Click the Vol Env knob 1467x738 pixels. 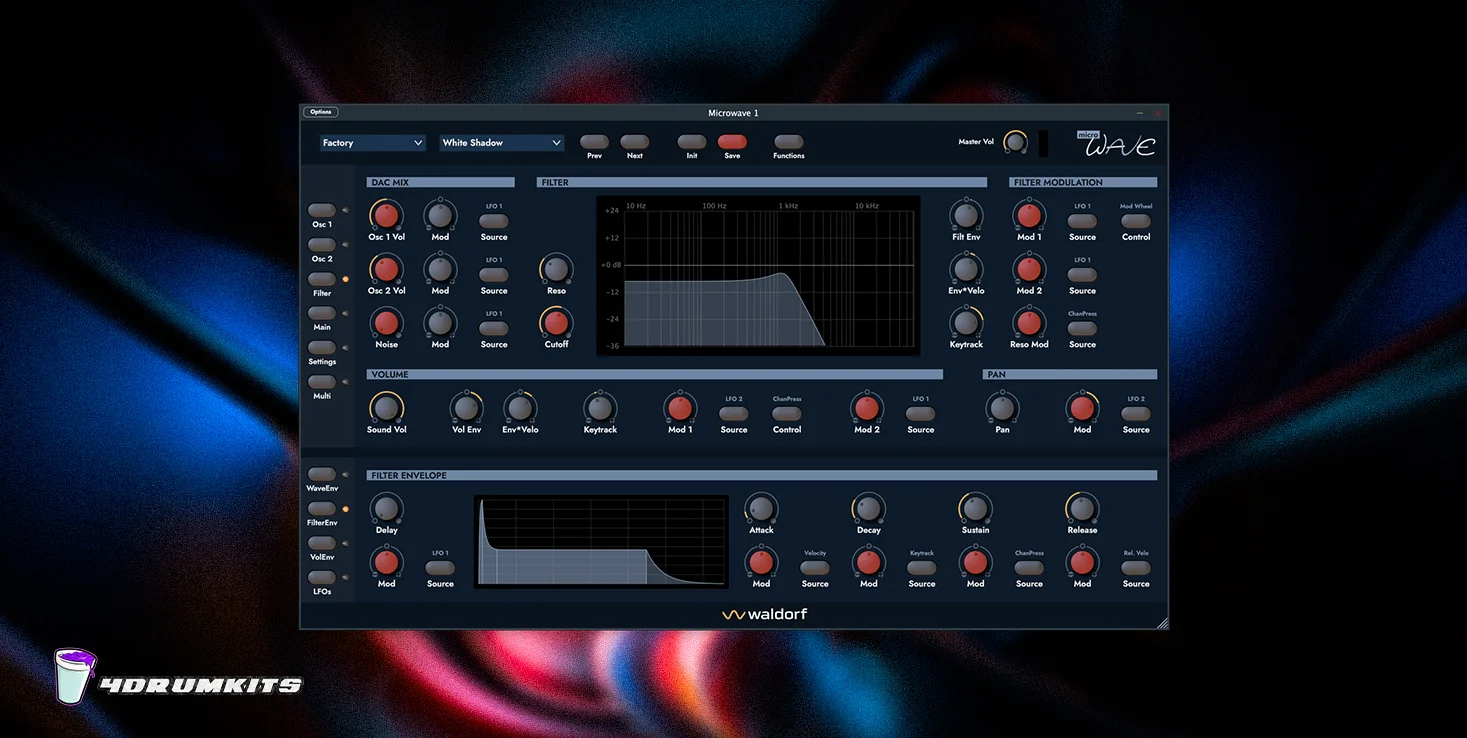(x=466, y=408)
